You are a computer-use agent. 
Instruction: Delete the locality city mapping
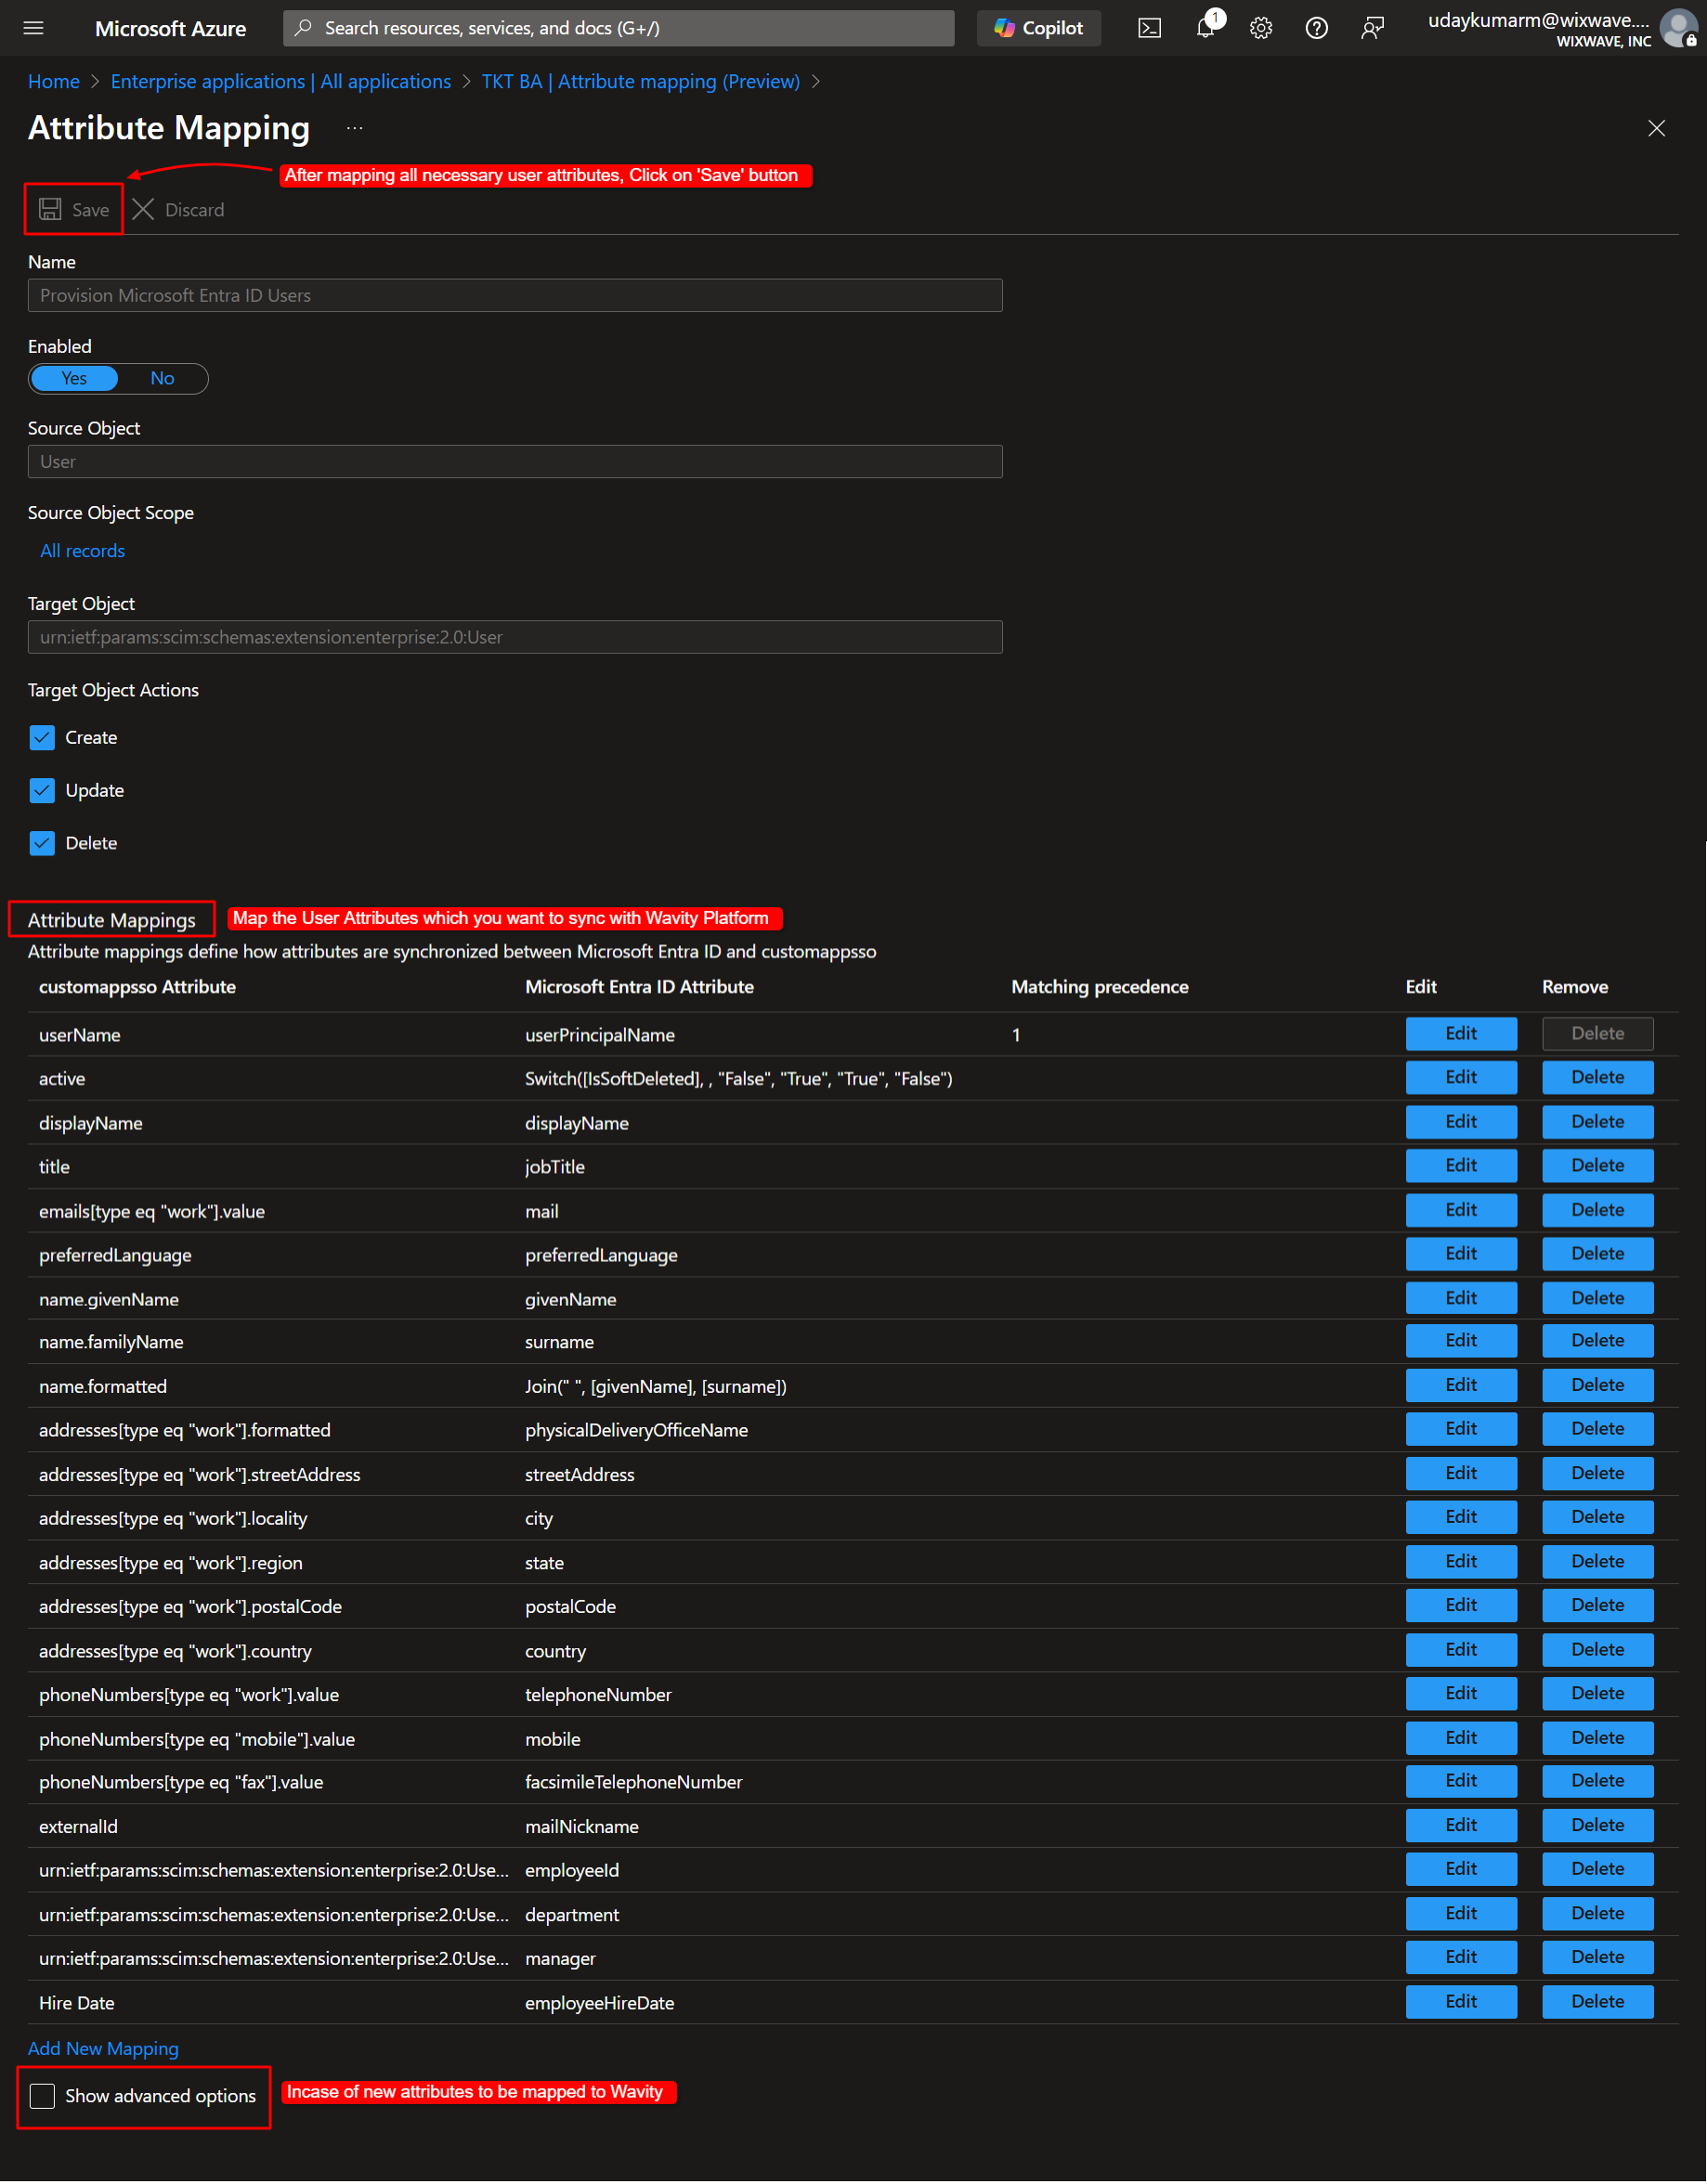pos(1597,1517)
